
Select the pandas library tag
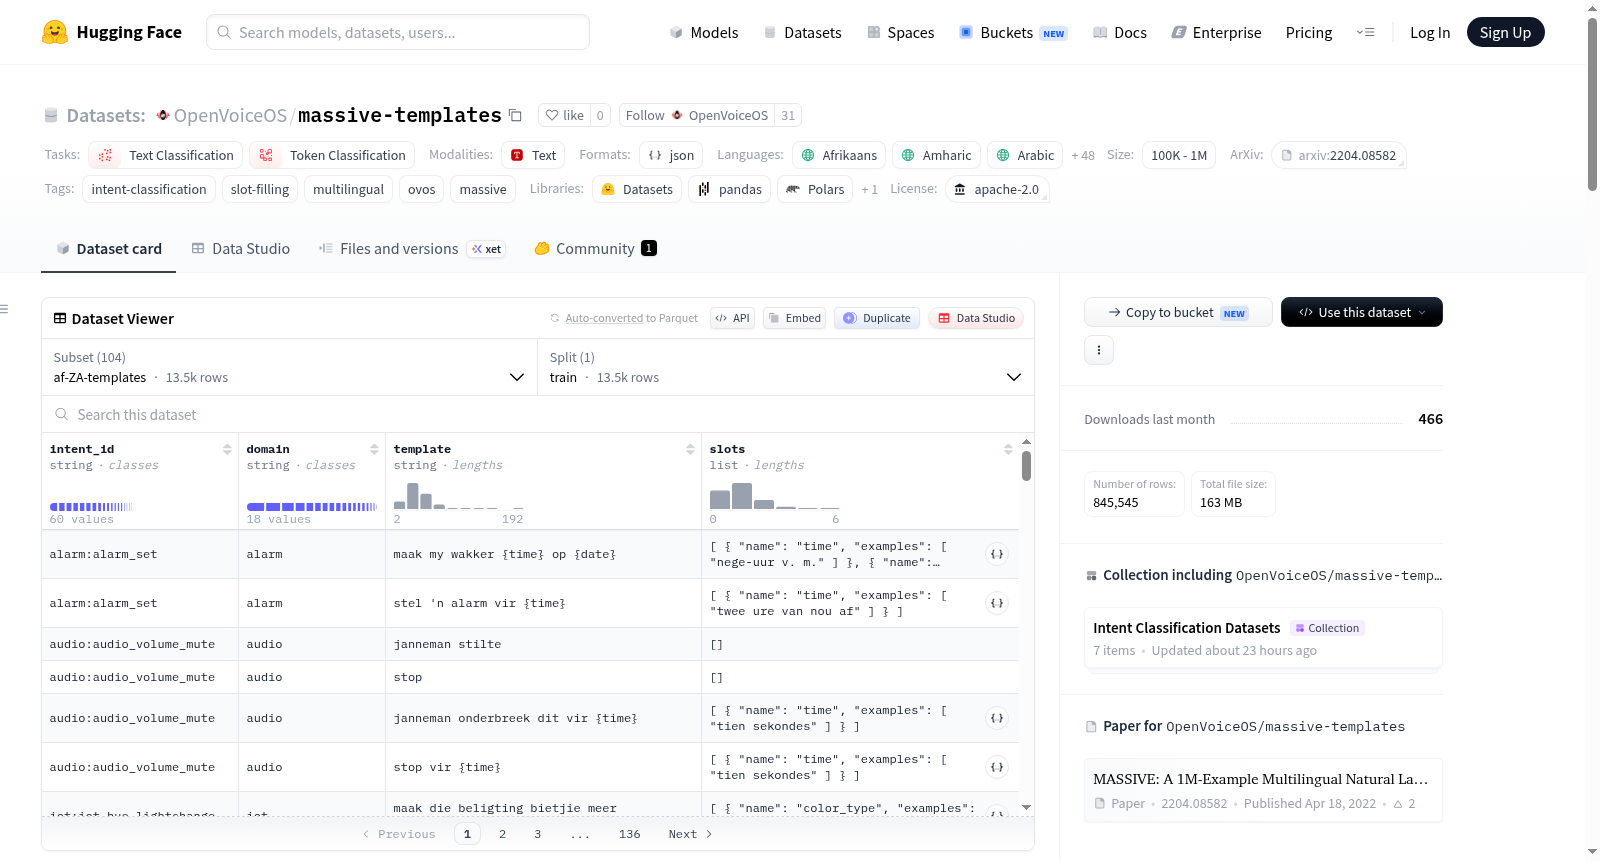pyautogui.click(x=729, y=189)
